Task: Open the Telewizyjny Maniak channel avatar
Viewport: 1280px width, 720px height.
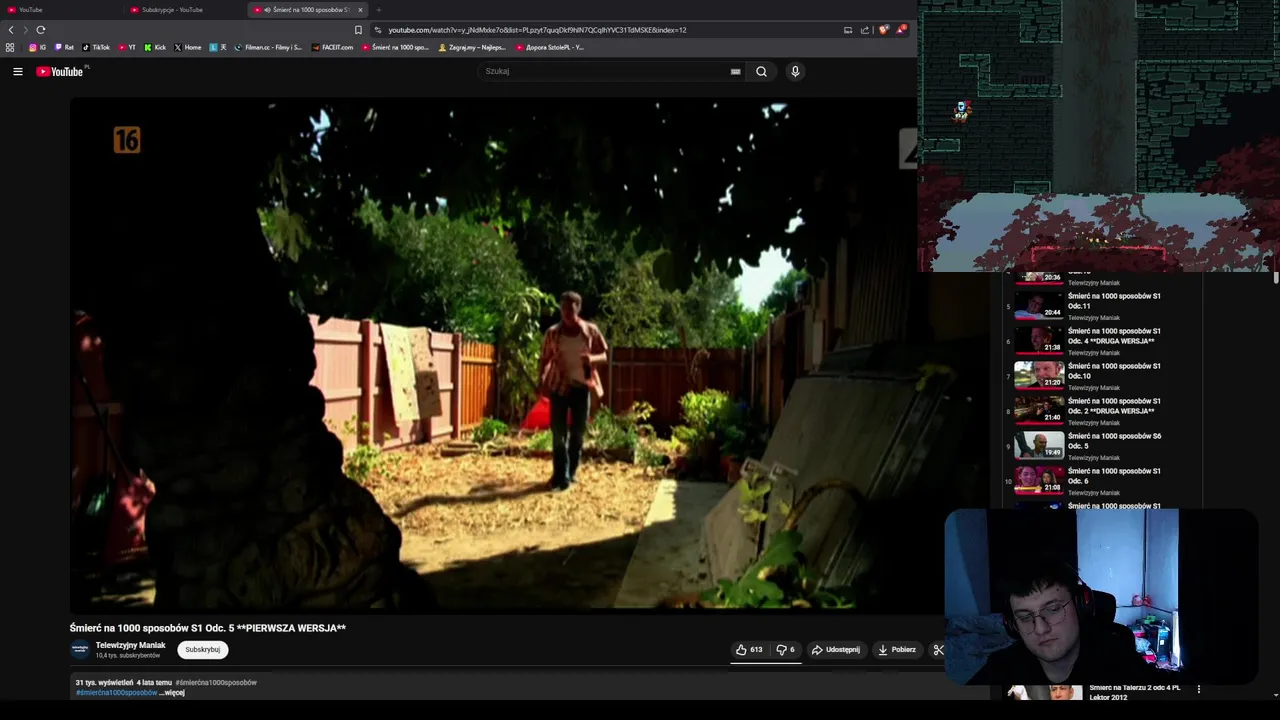Action: tap(80, 650)
